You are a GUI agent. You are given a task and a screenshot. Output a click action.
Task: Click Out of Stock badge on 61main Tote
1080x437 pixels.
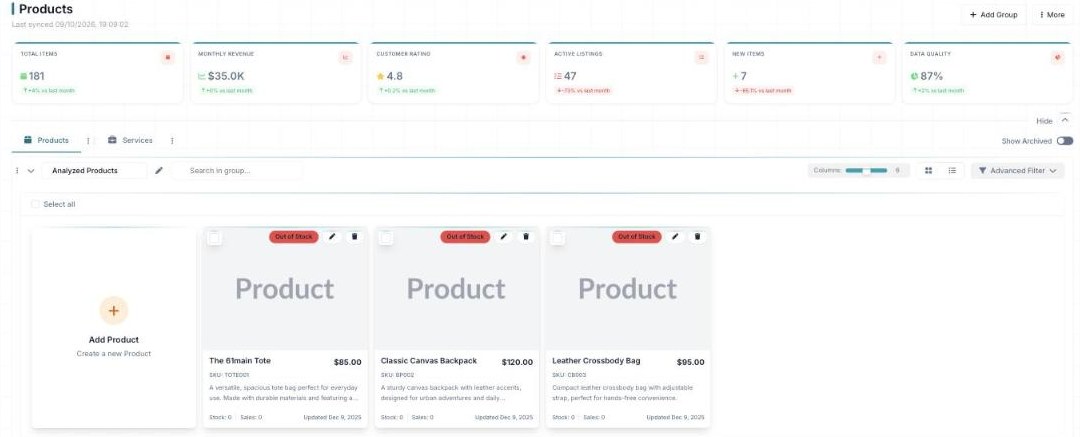pos(293,236)
